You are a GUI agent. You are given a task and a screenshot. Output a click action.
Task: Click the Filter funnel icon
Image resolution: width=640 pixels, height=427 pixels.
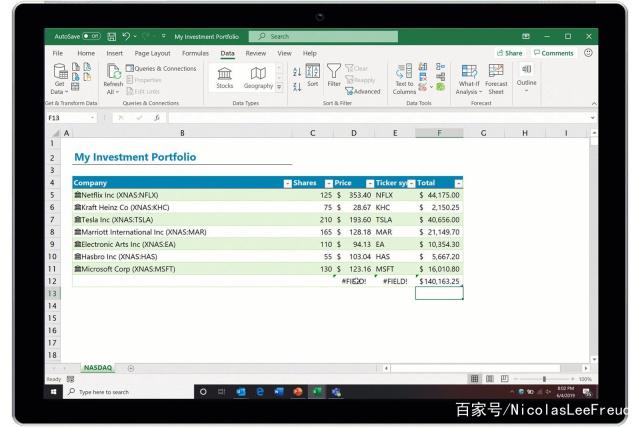(334, 71)
